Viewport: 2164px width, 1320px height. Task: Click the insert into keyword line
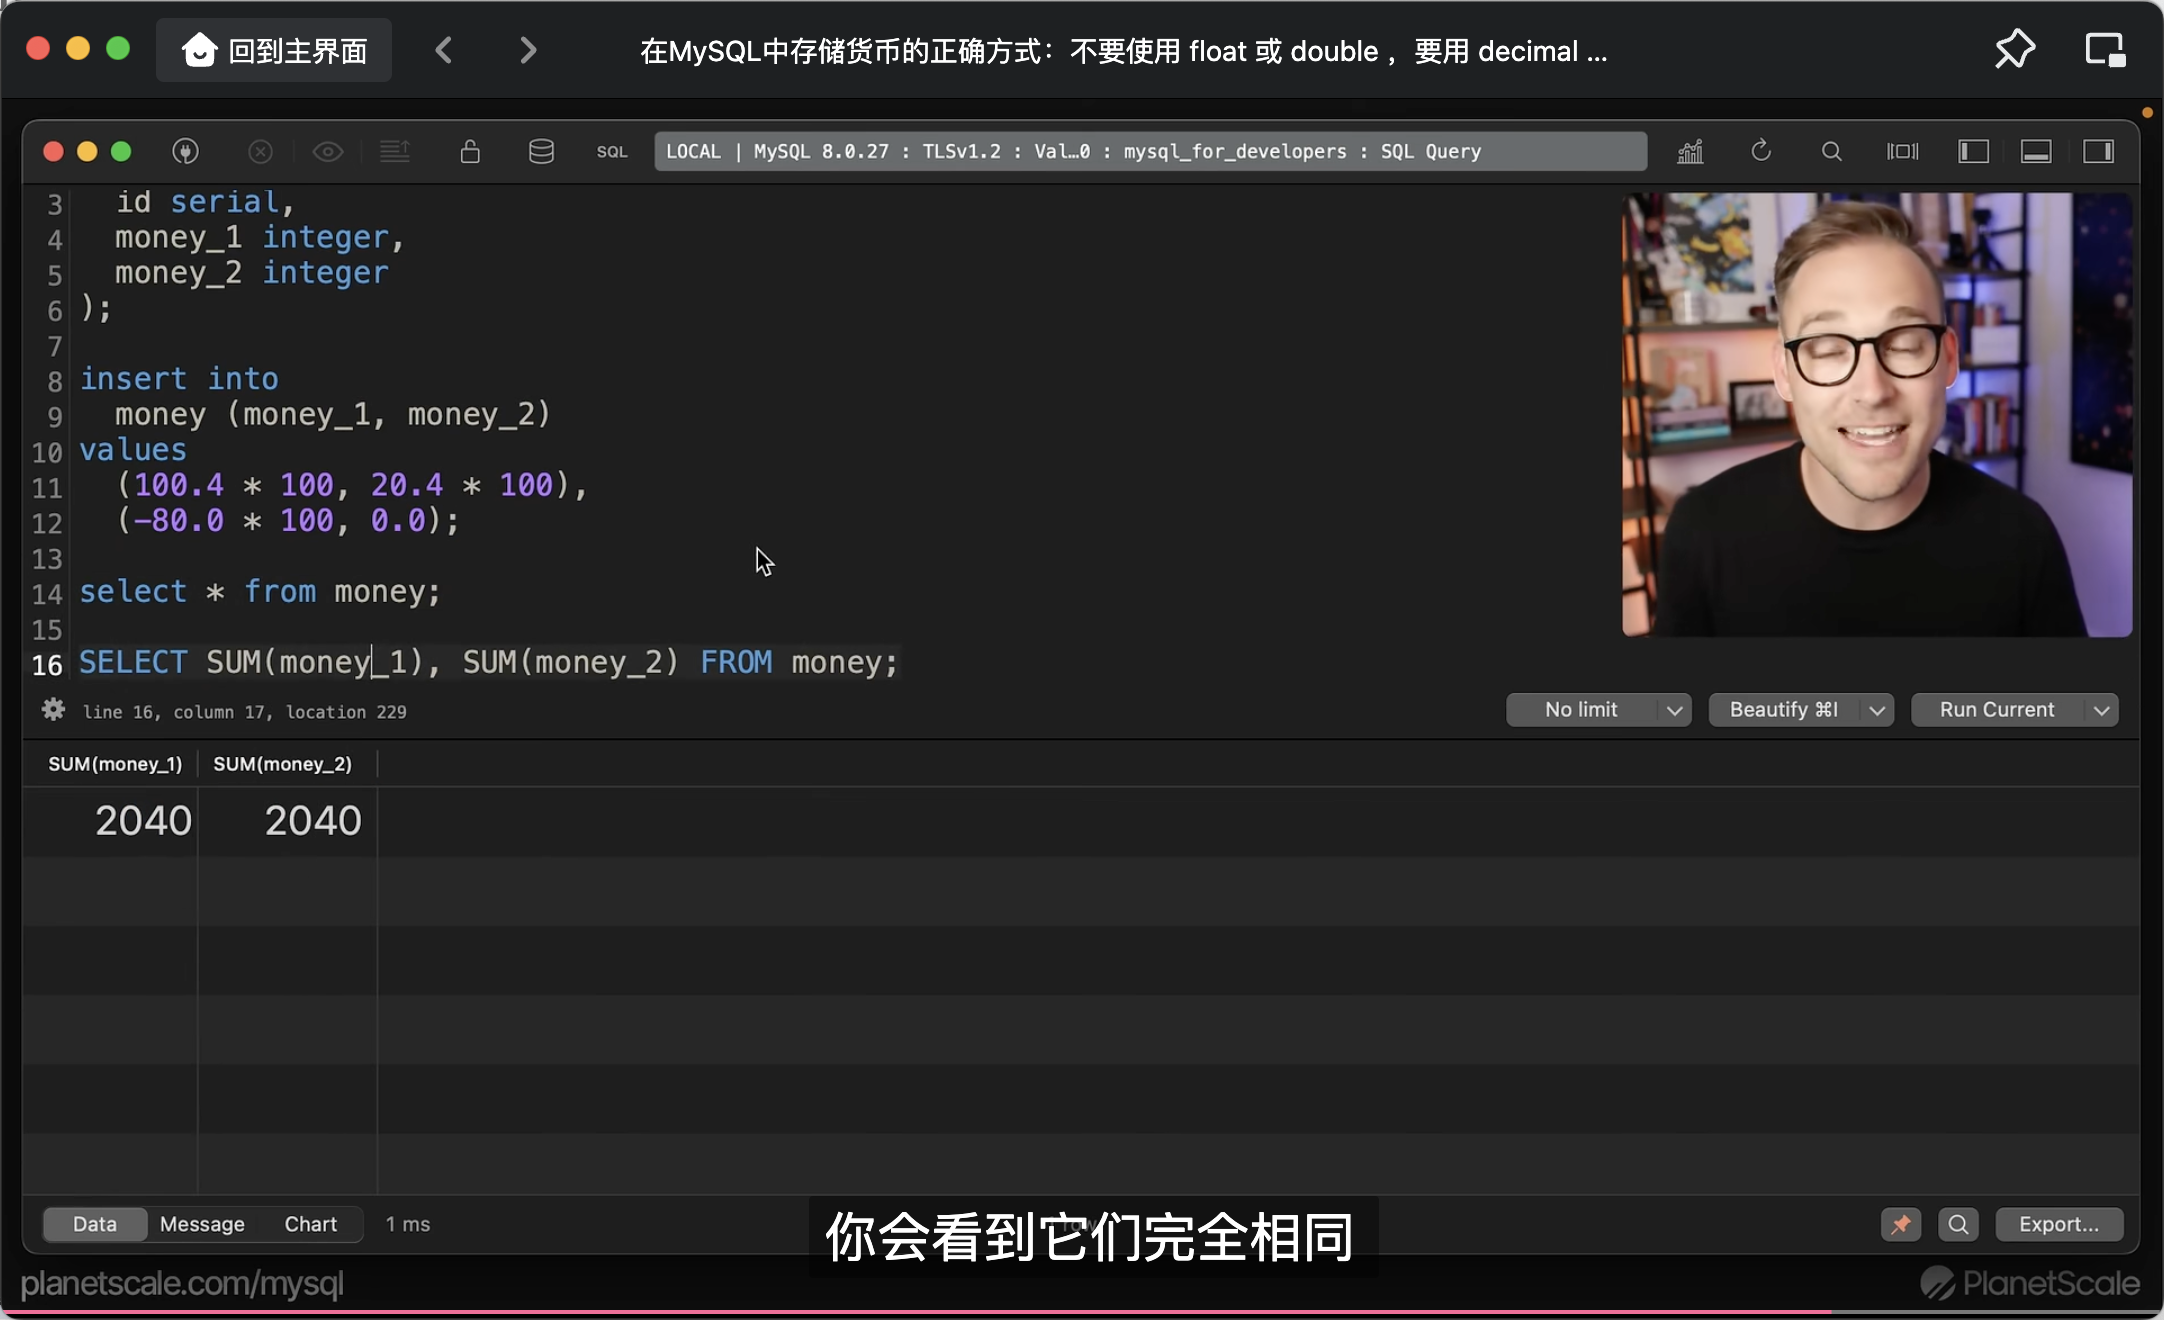pos(179,379)
